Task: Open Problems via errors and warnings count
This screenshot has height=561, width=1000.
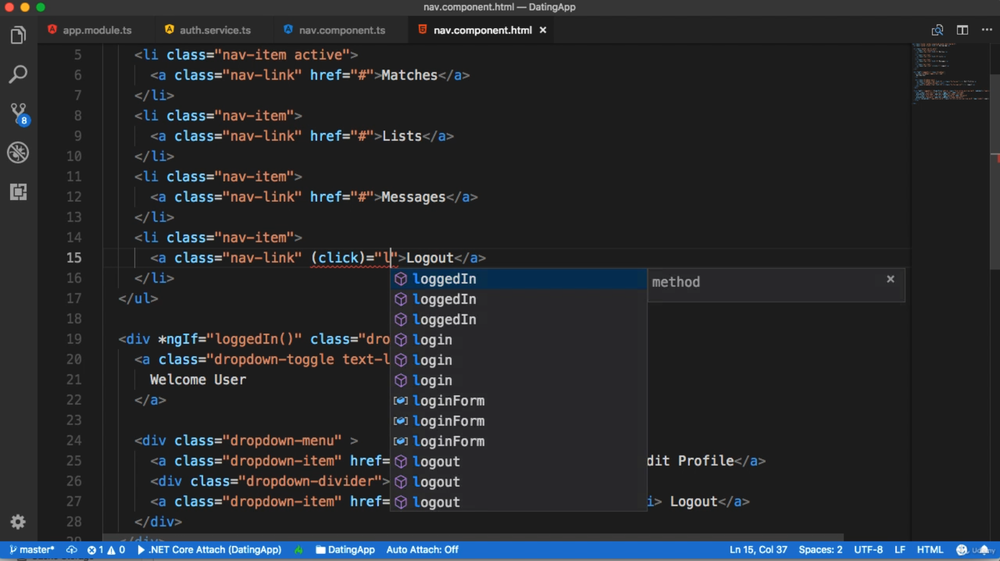Action: (106, 550)
